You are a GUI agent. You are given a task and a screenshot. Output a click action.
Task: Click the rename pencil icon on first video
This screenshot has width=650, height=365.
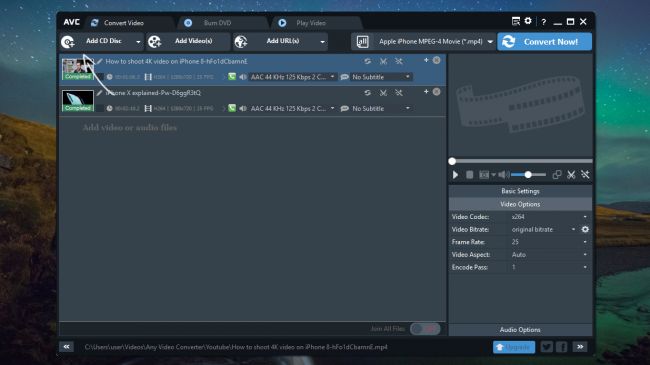click(x=99, y=61)
